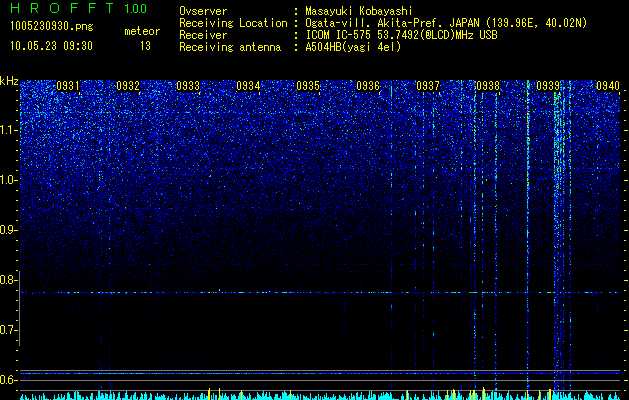
Task: Select the ICOM IC-575 receiver value
Action: pos(401,35)
